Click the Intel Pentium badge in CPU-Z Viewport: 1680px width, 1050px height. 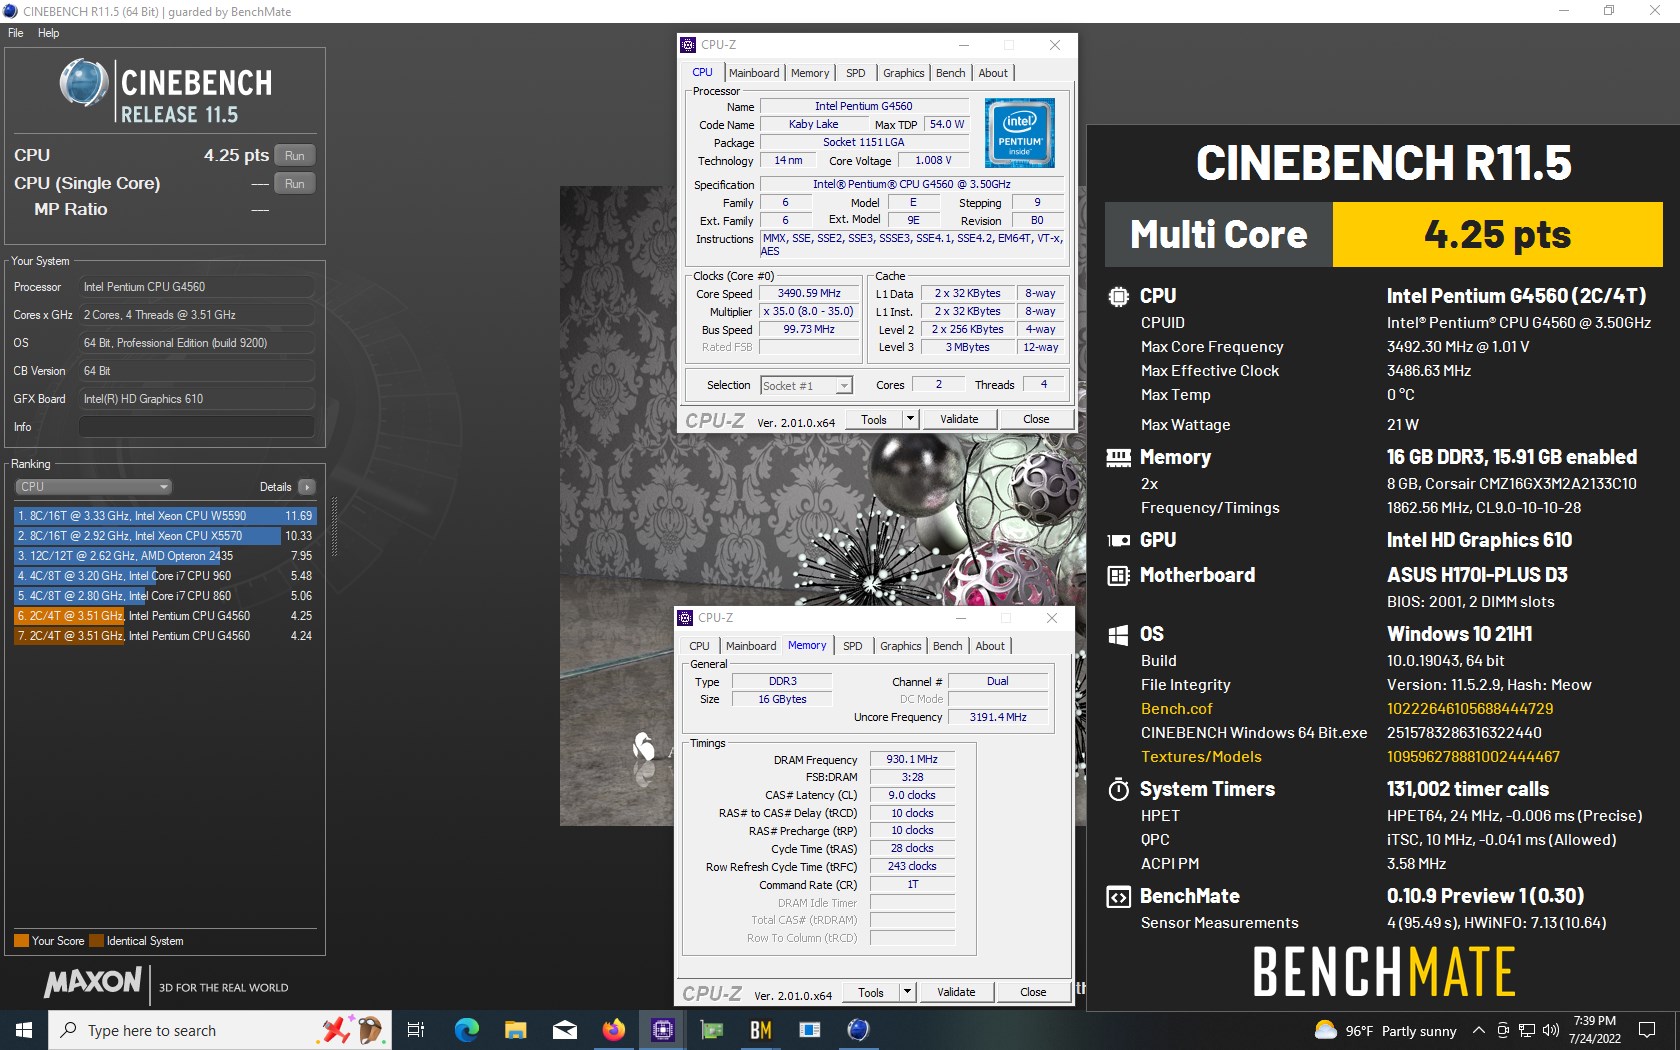(1019, 132)
